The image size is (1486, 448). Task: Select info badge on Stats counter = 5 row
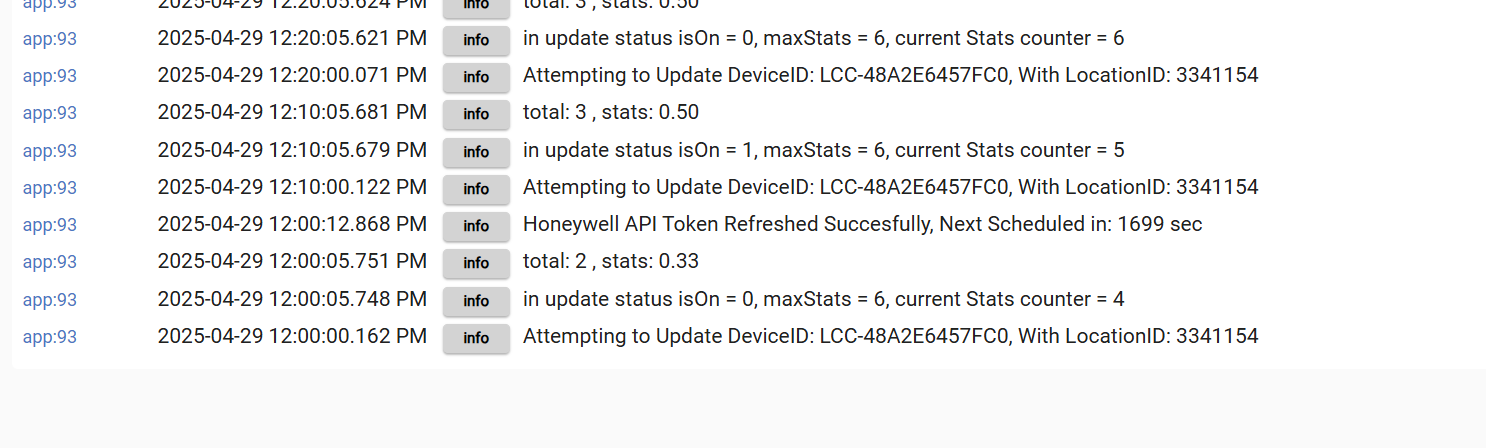tap(476, 152)
